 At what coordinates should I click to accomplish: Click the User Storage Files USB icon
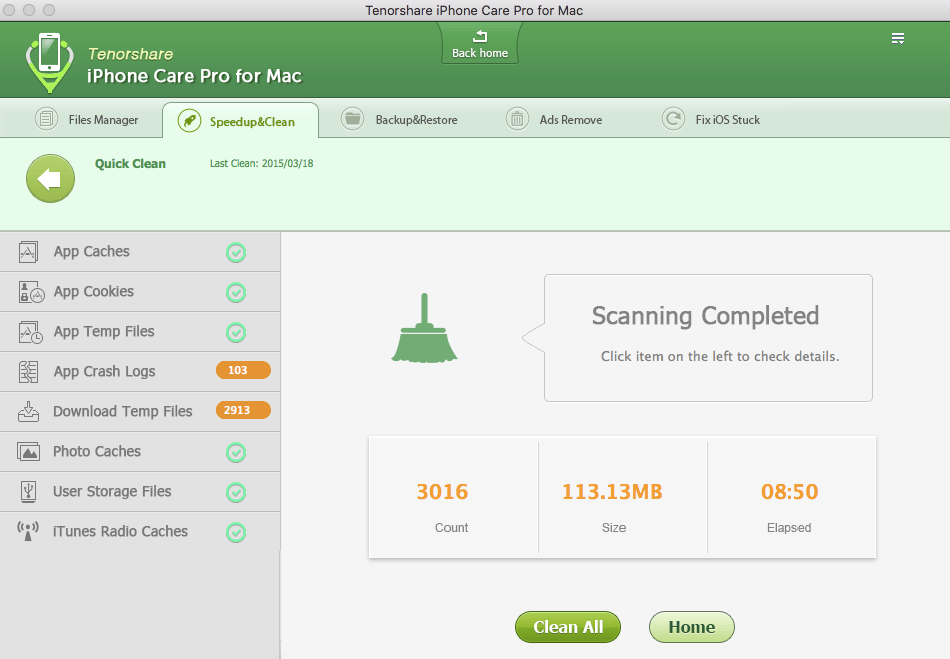[28, 491]
